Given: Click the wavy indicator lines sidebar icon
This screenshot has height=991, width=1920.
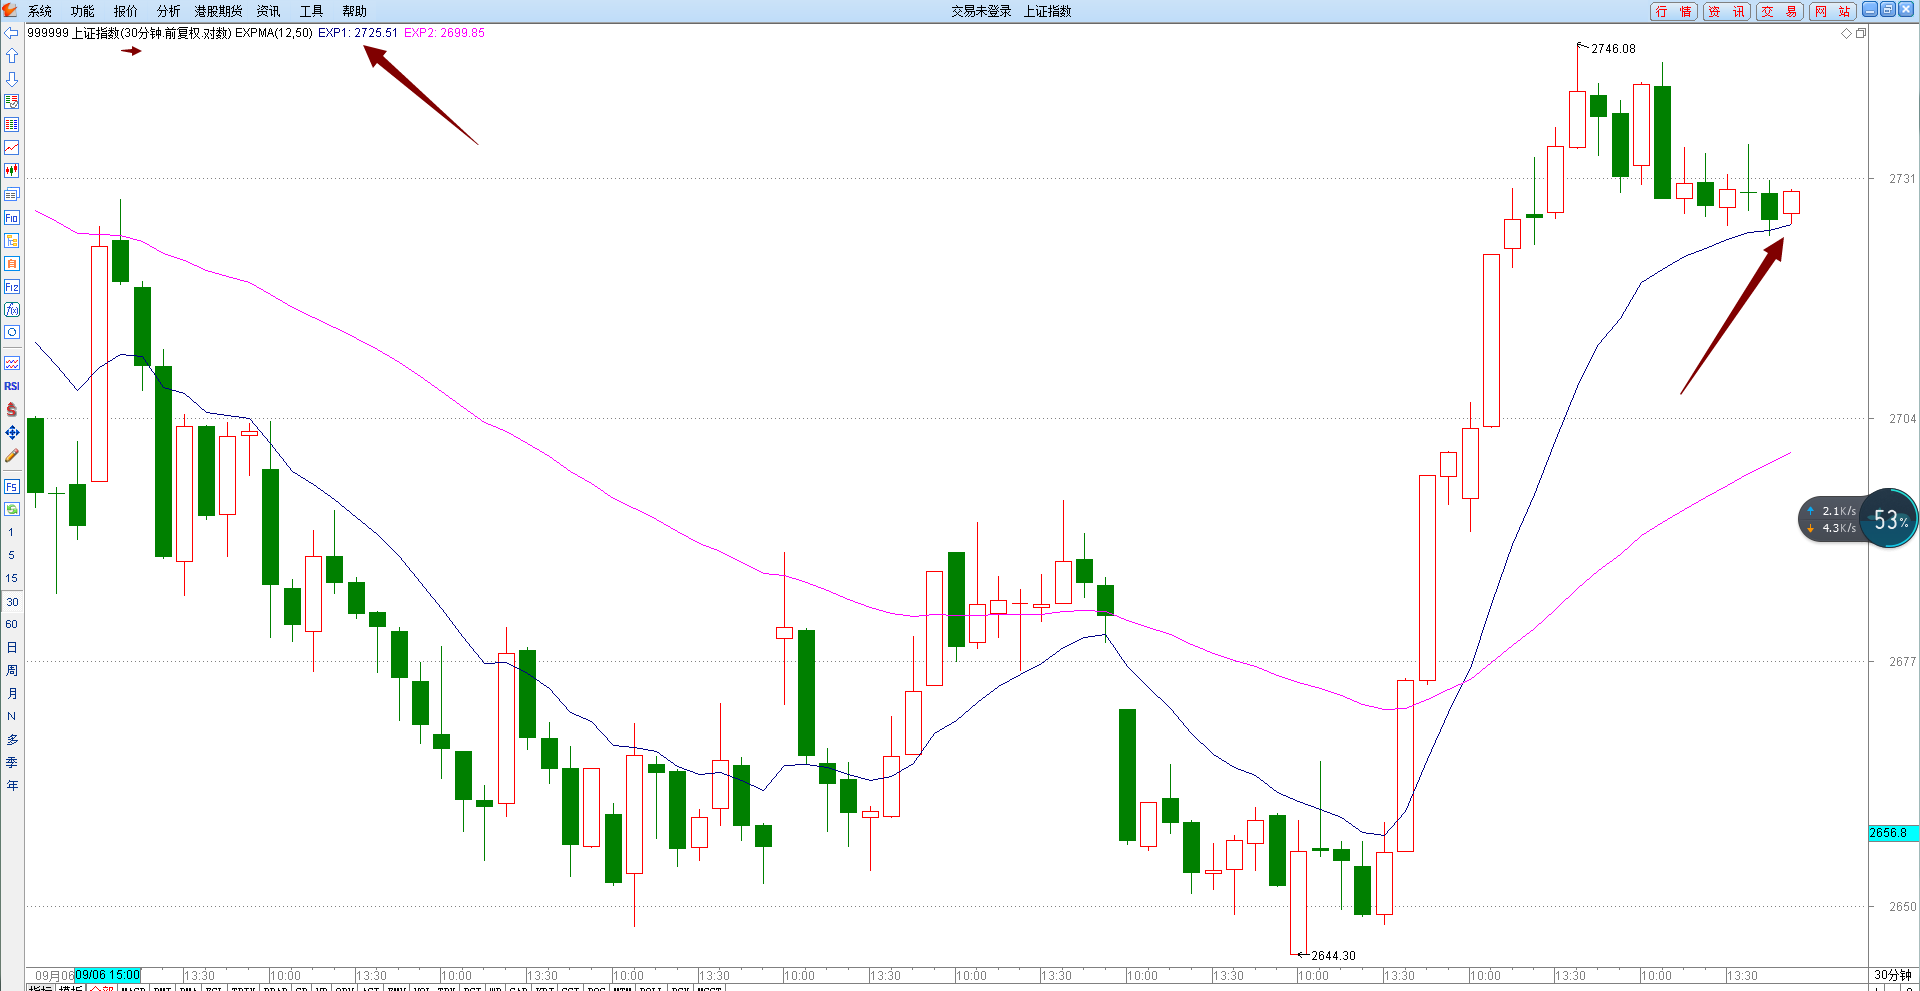Looking at the screenshot, I should (x=12, y=363).
